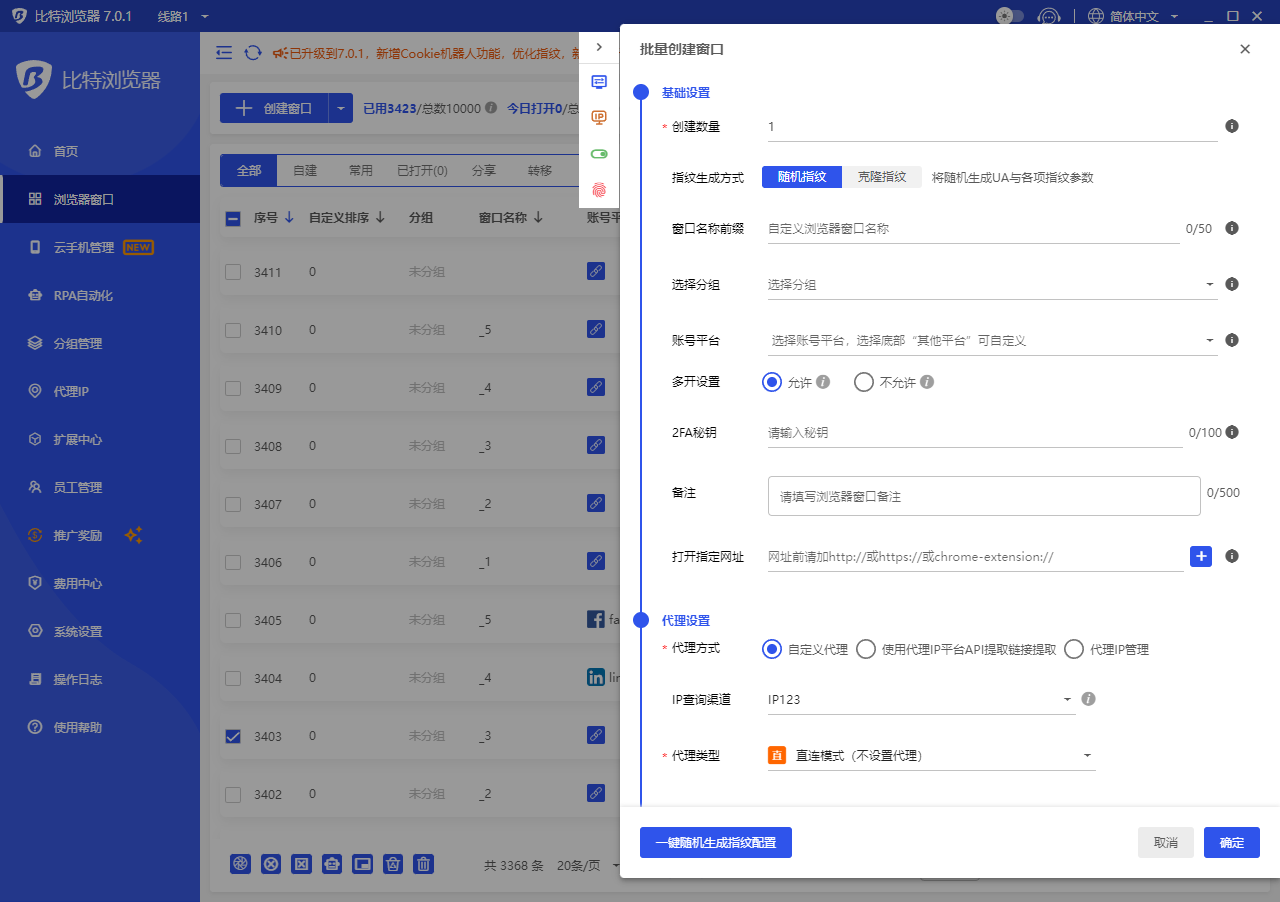
Task: Click the 一键随机生成指纹配置 button
Action: (x=715, y=843)
